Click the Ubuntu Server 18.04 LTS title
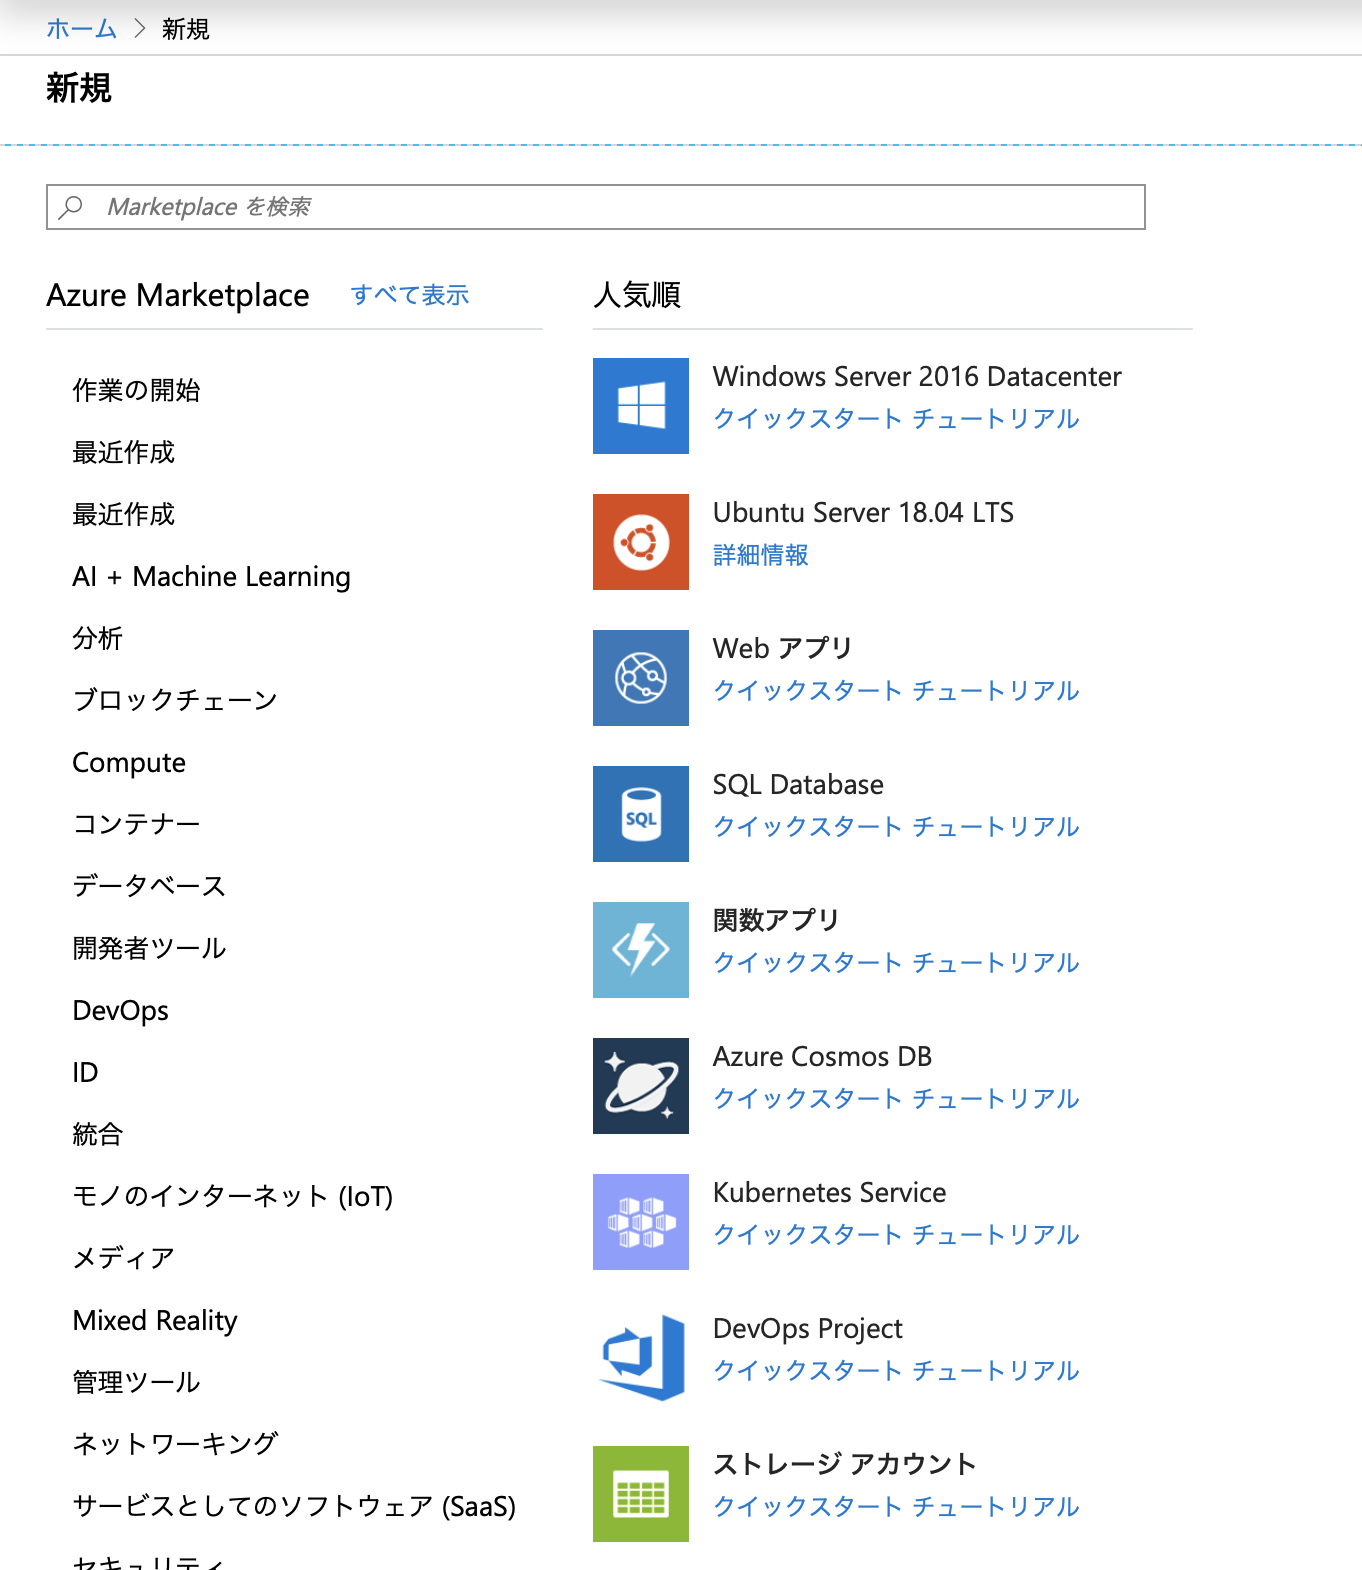Screen dimensions: 1362x1570 click(863, 513)
